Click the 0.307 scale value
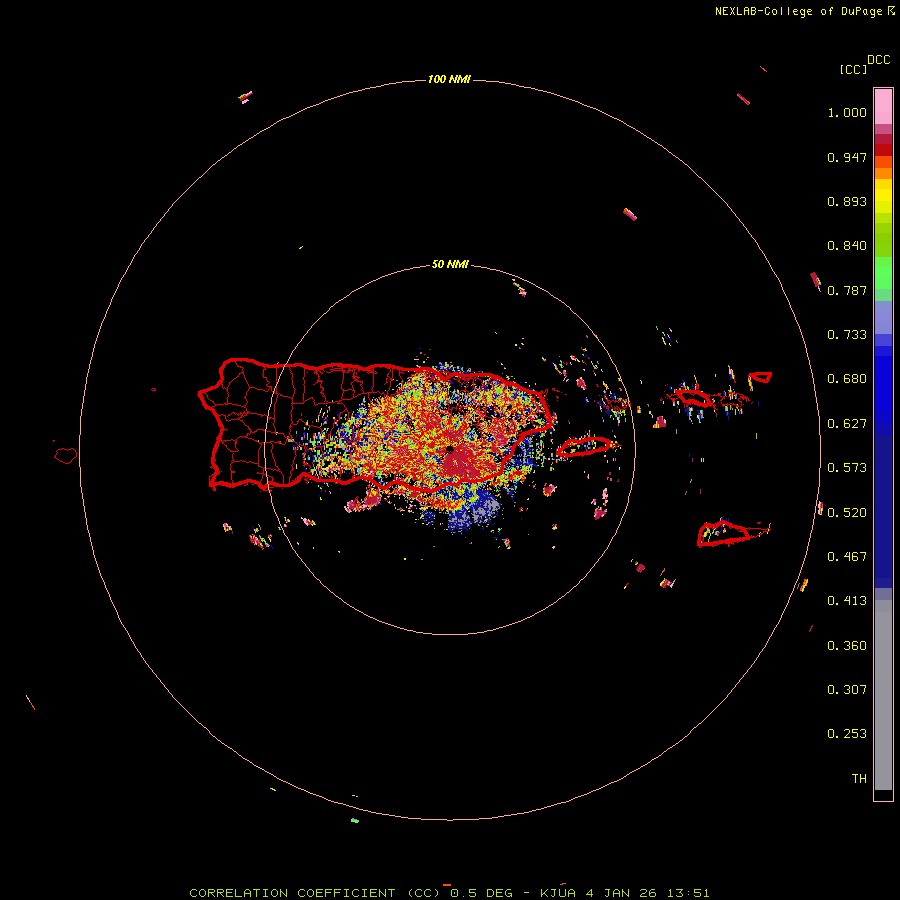Screen dimensions: 900x900 click(x=847, y=690)
